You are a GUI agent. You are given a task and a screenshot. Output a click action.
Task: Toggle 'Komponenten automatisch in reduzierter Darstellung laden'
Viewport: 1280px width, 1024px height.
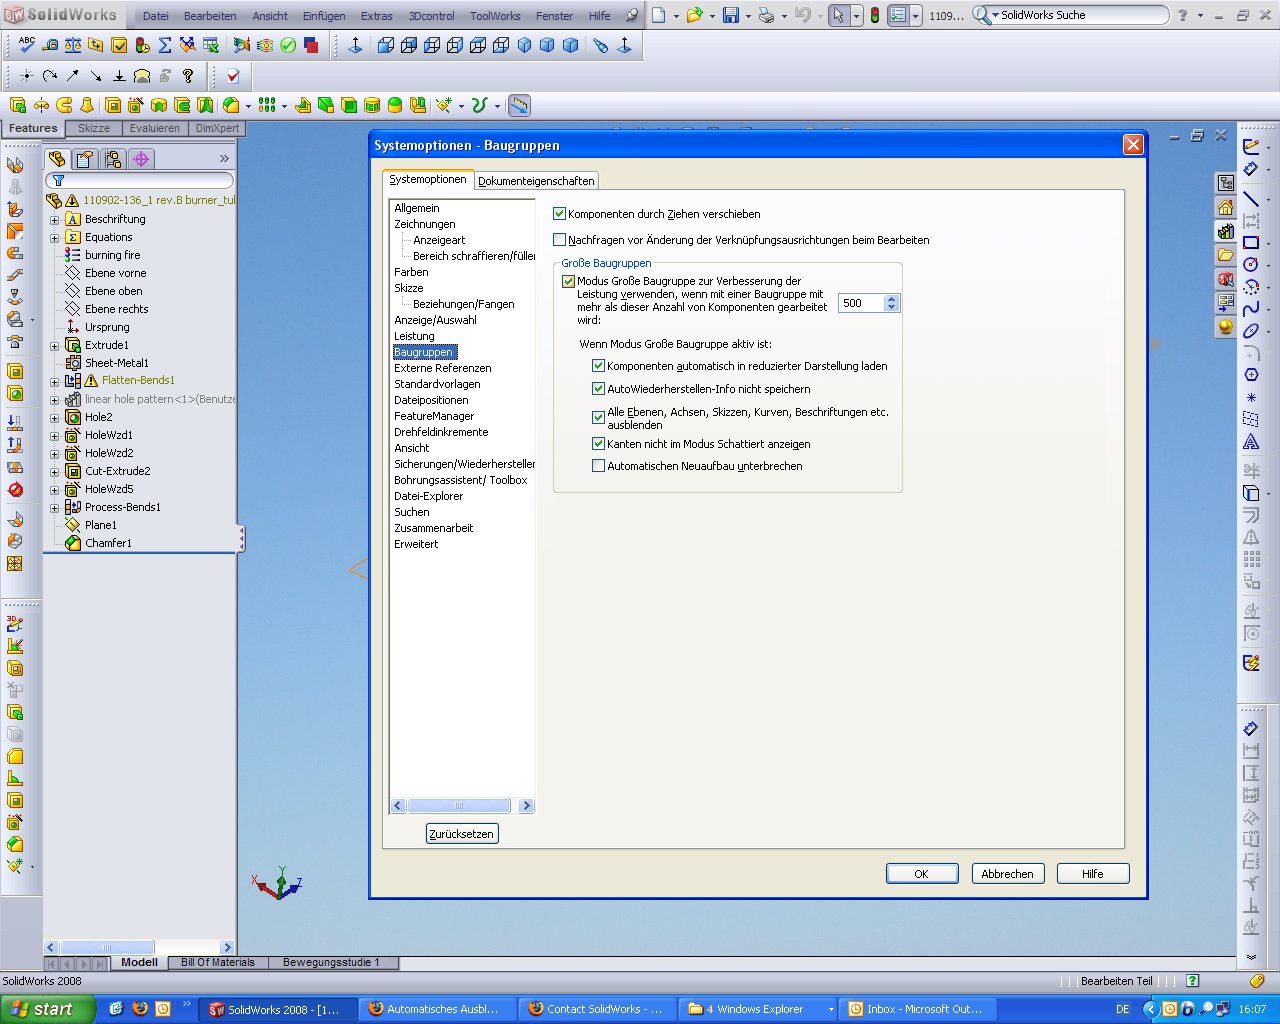coord(598,366)
